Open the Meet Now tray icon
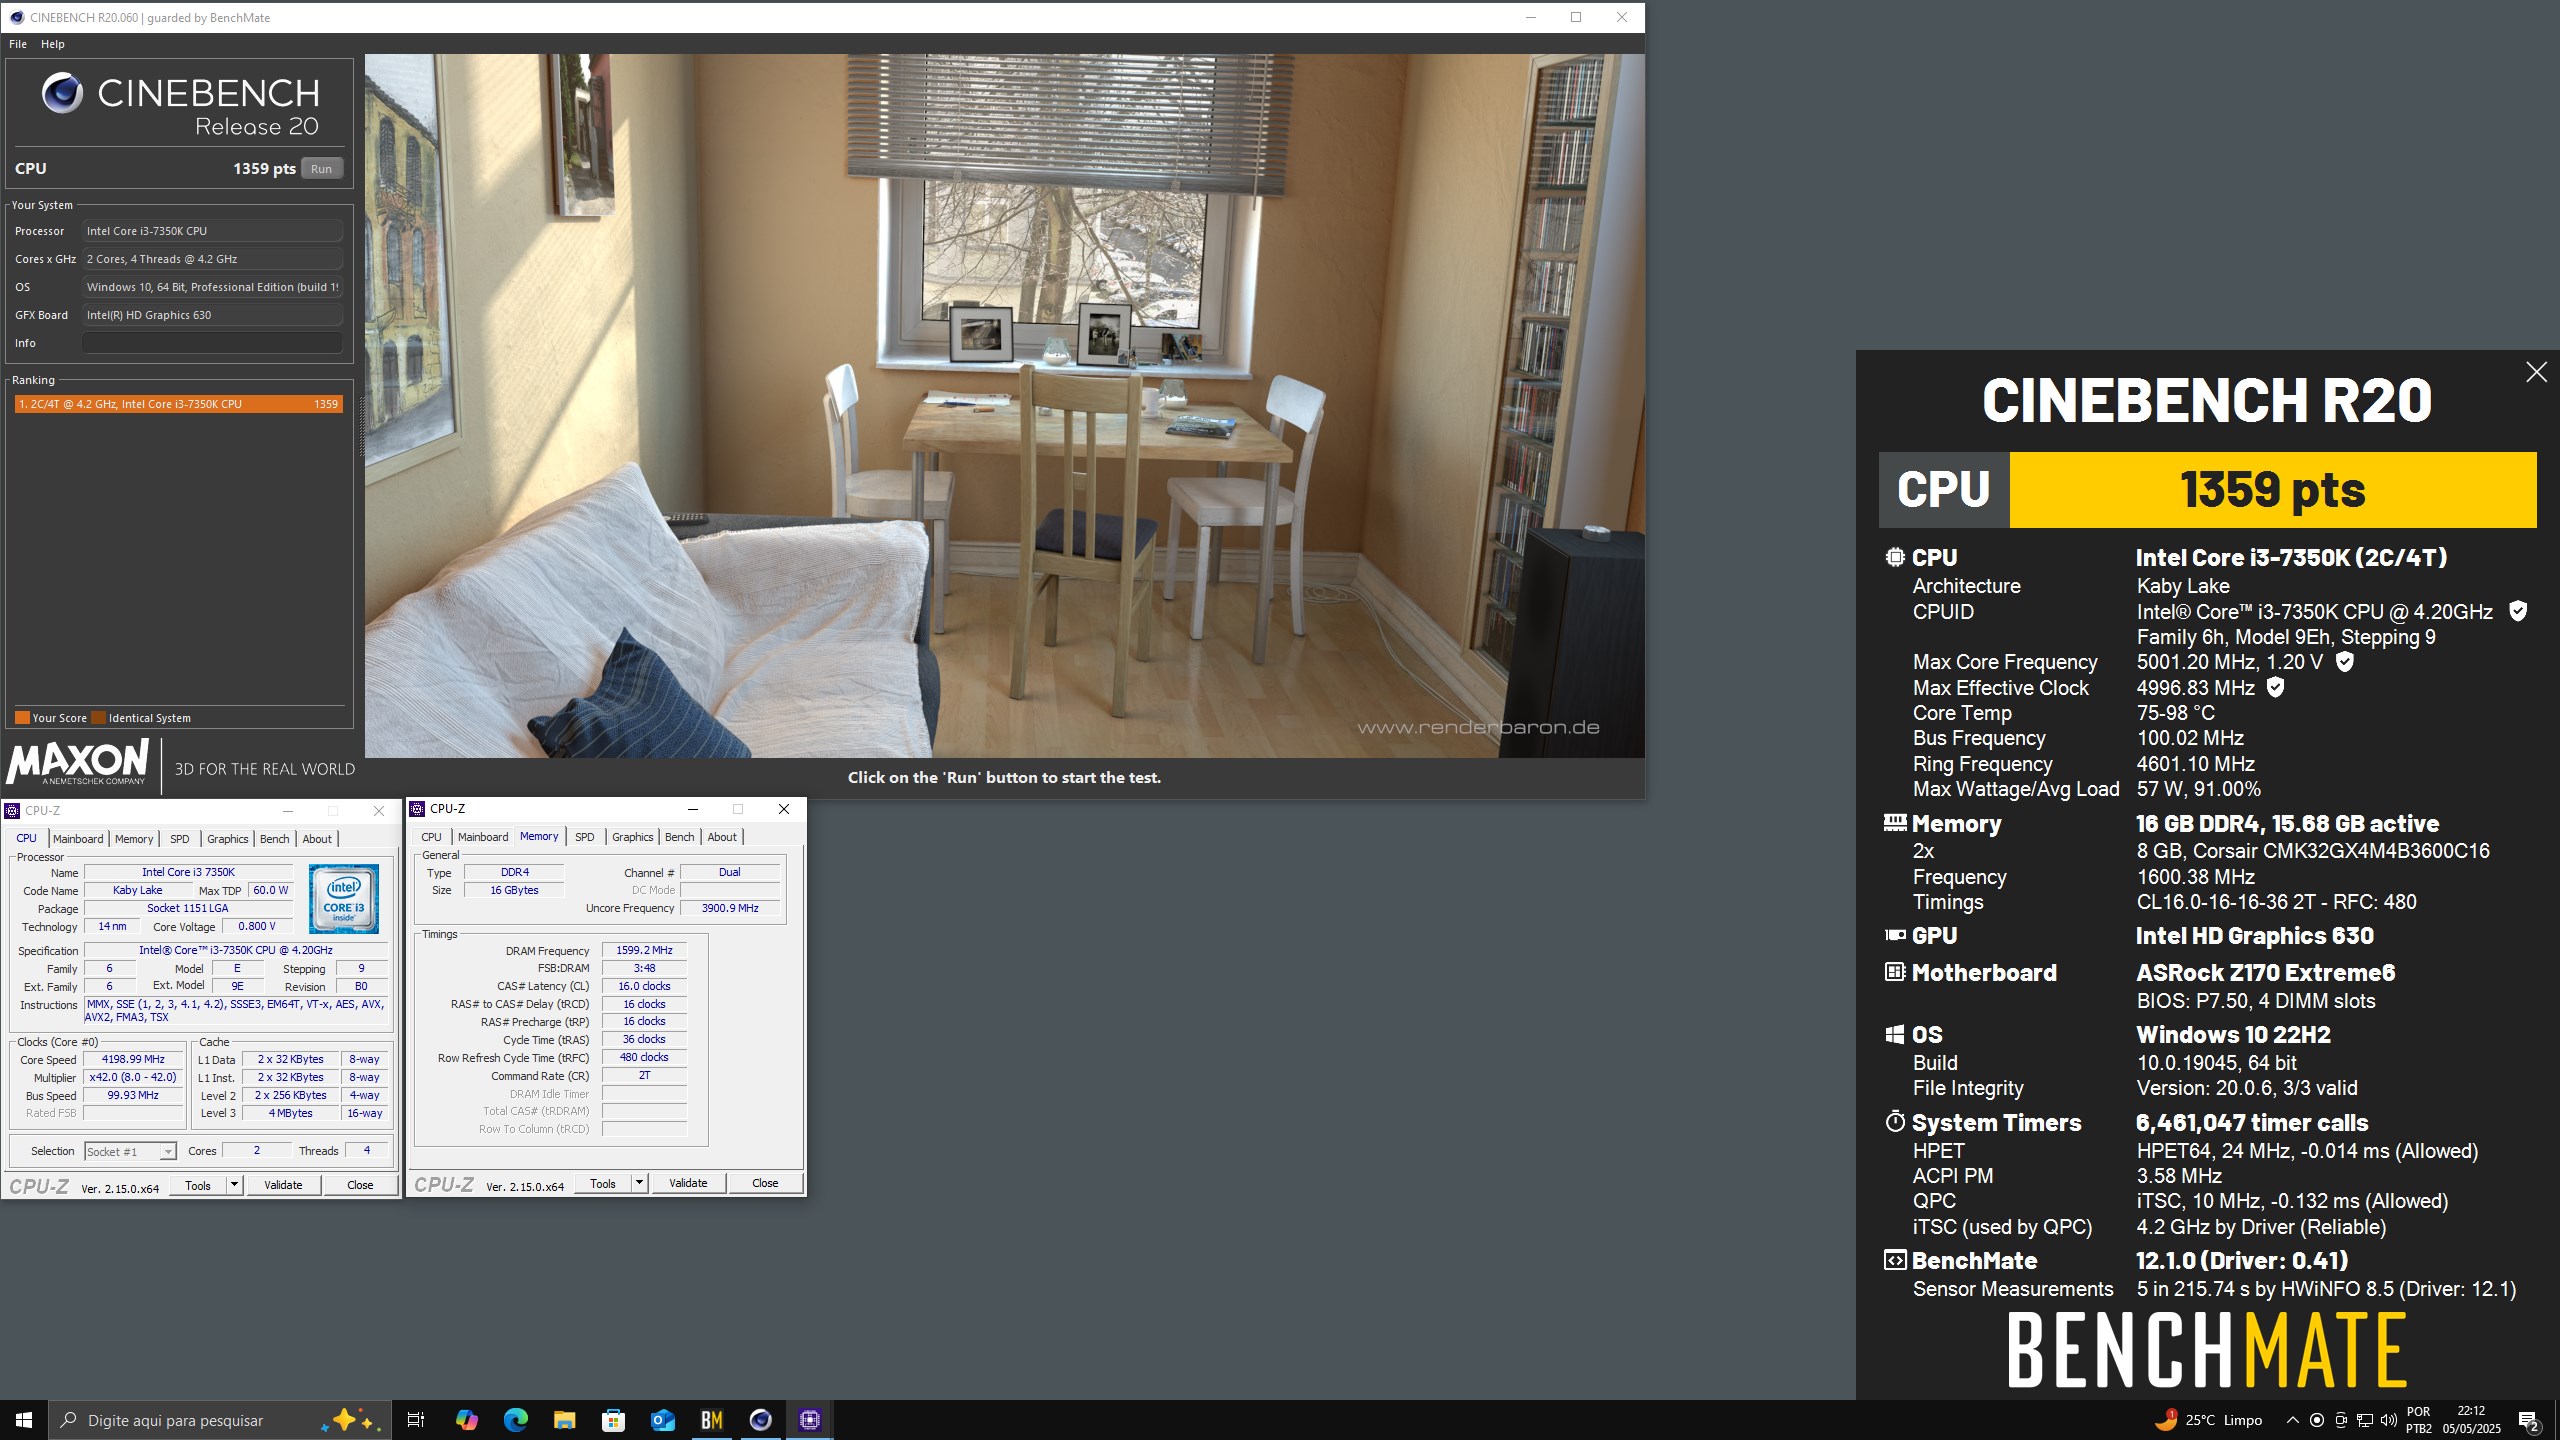This screenshot has width=2560, height=1440. point(2341,1420)
